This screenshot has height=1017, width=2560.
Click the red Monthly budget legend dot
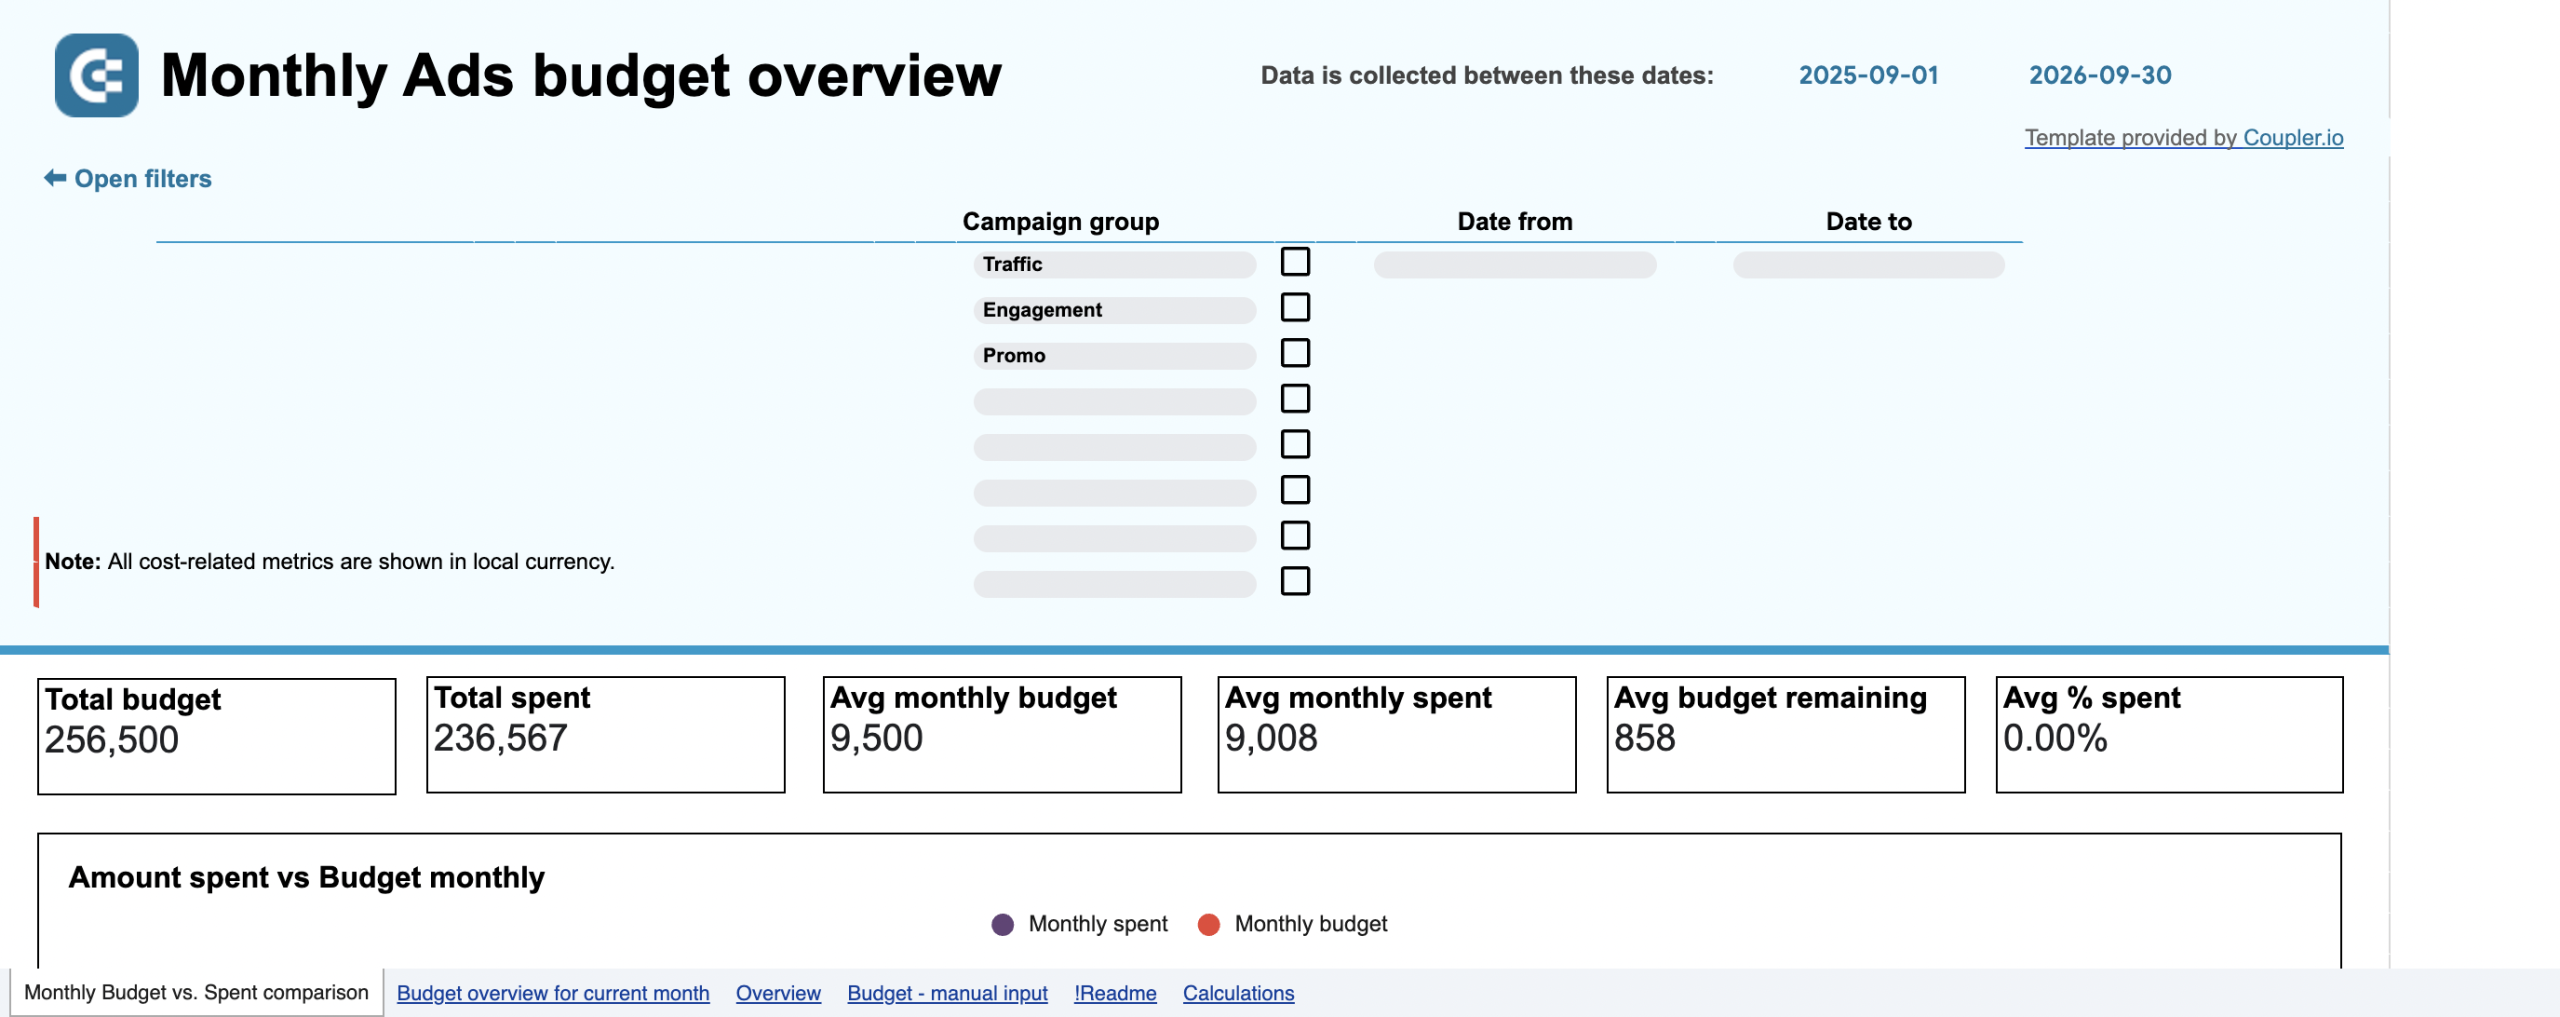(x=1208, y=924)
